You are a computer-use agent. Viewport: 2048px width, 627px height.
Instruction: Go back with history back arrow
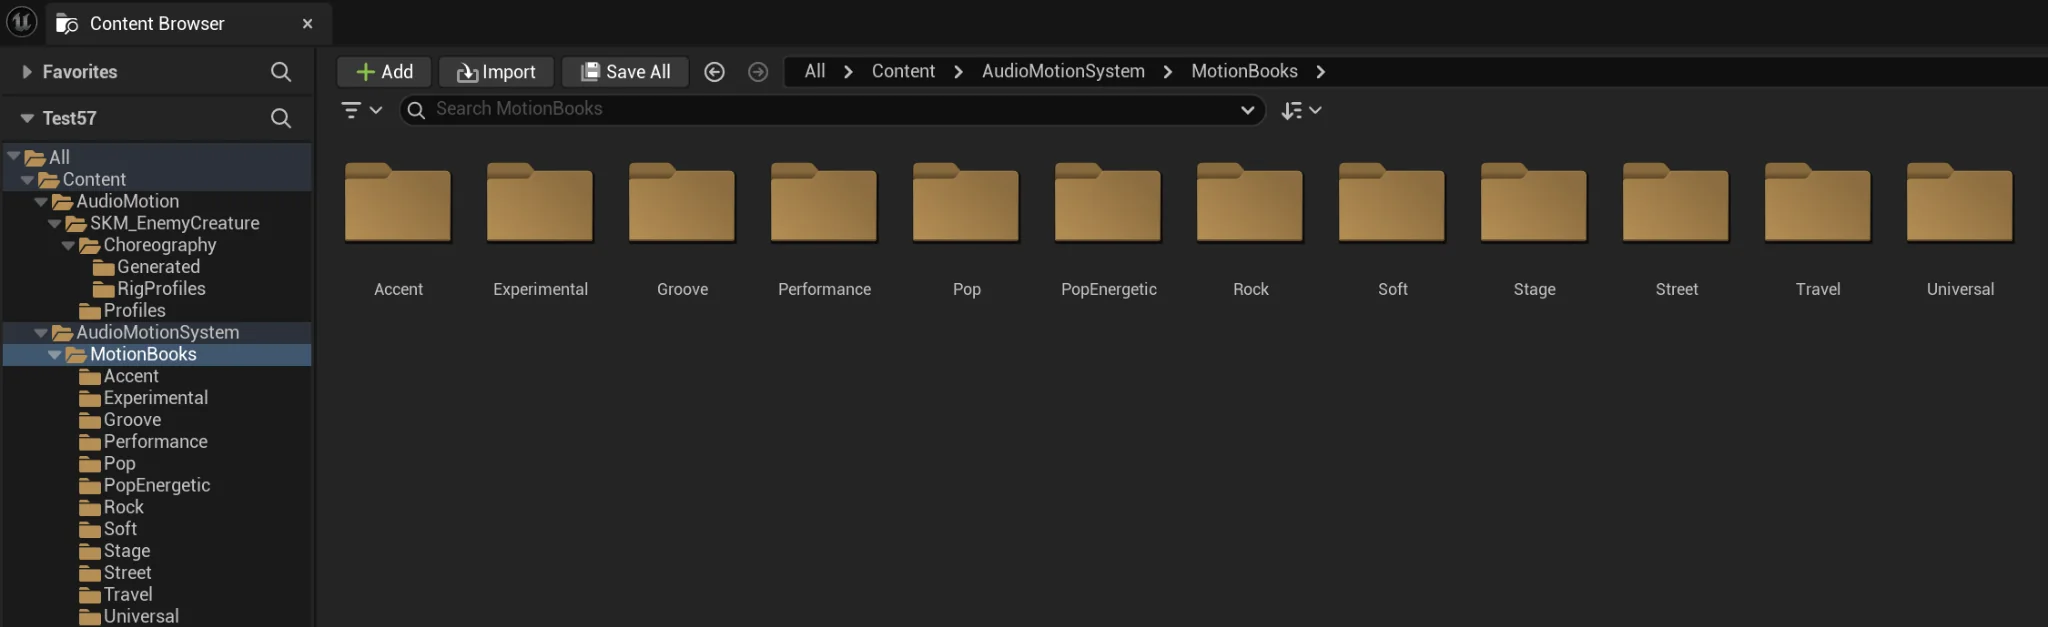tap(714, 72)
